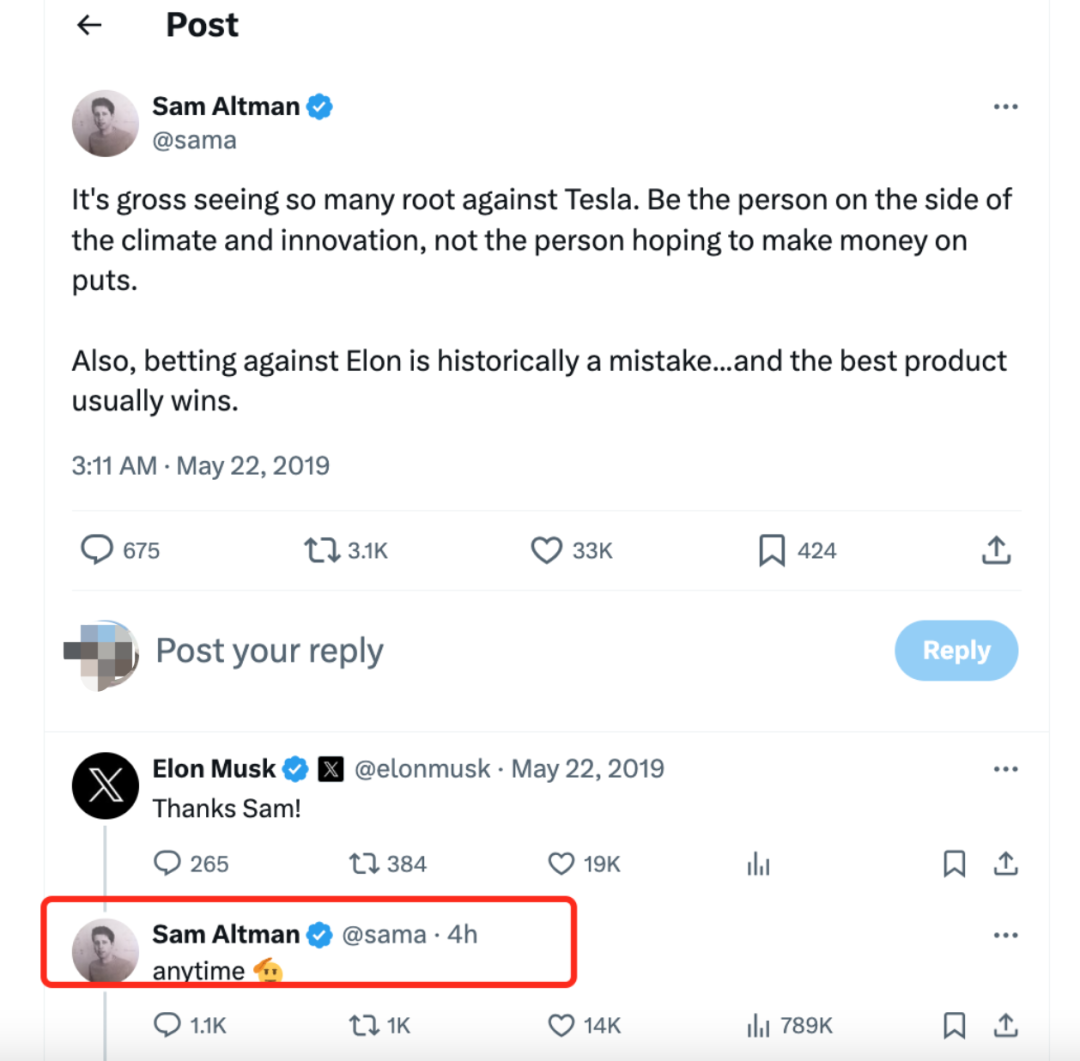Go back using the arrow icon
The height and width of the screenshot is (1061, 1080).
pyautogui.click(x=90, y=25)
